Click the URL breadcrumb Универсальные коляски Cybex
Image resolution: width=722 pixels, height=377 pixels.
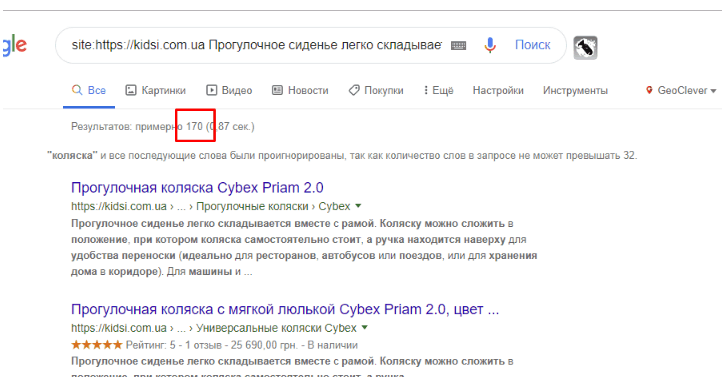pos(276,328)
